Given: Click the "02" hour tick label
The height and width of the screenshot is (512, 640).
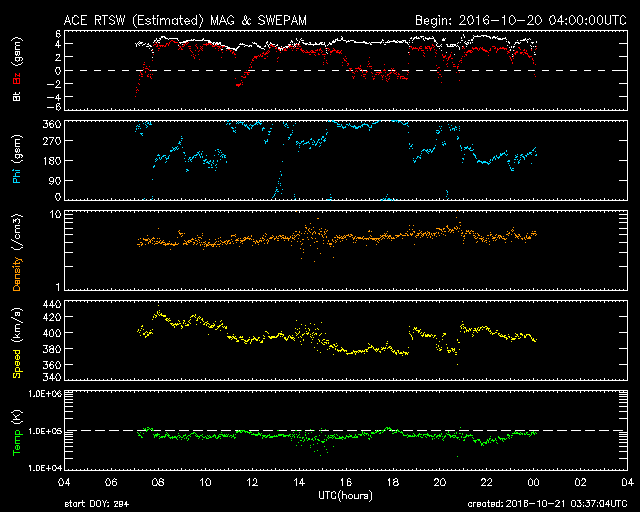Looking at the screenshot, I should pos(580,483).
